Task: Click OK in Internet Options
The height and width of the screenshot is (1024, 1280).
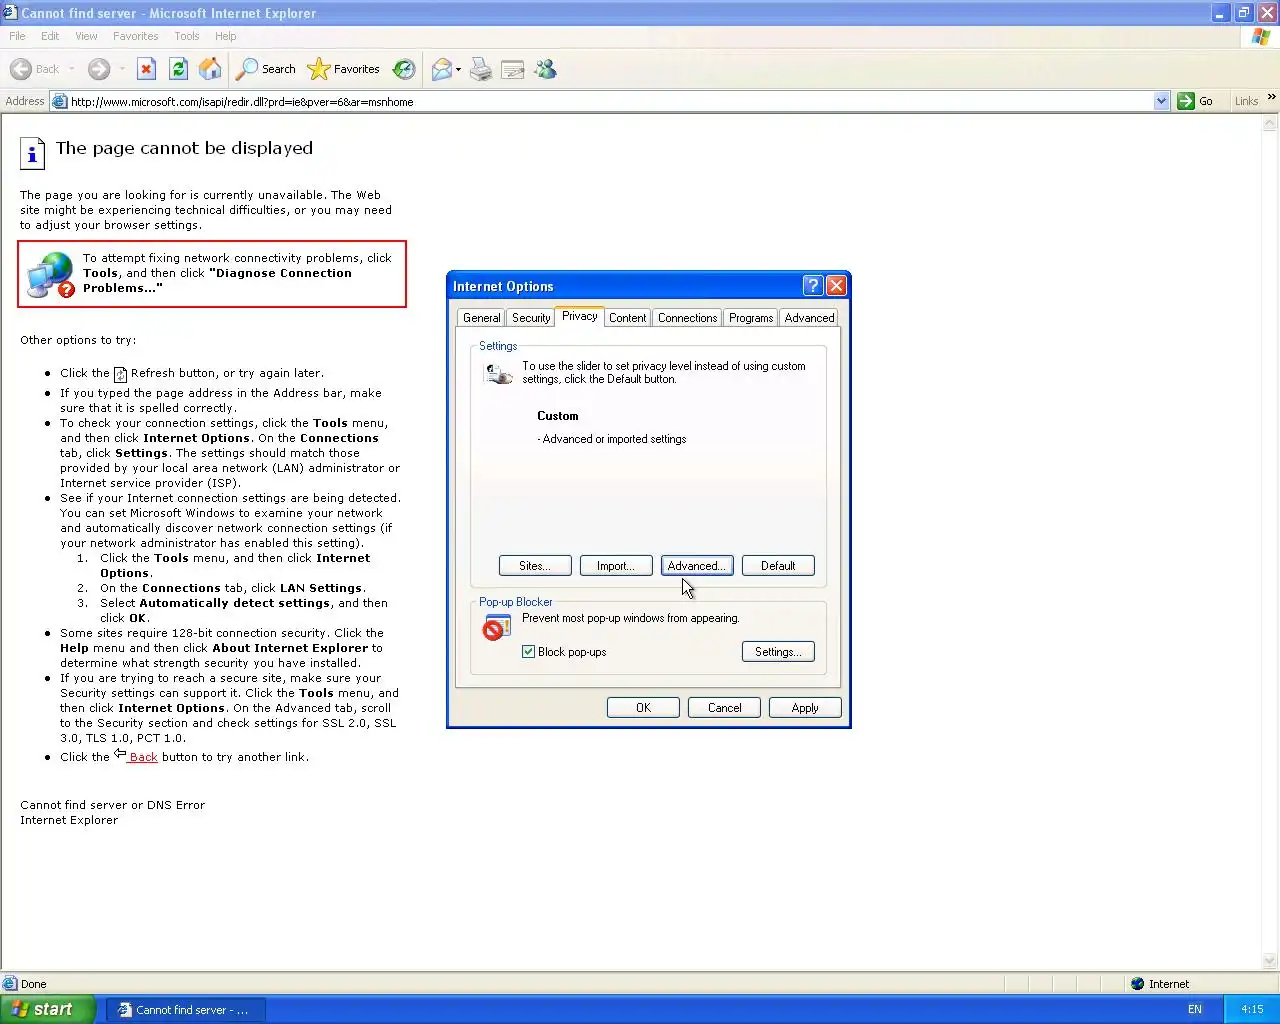Action: click(643, 708)
